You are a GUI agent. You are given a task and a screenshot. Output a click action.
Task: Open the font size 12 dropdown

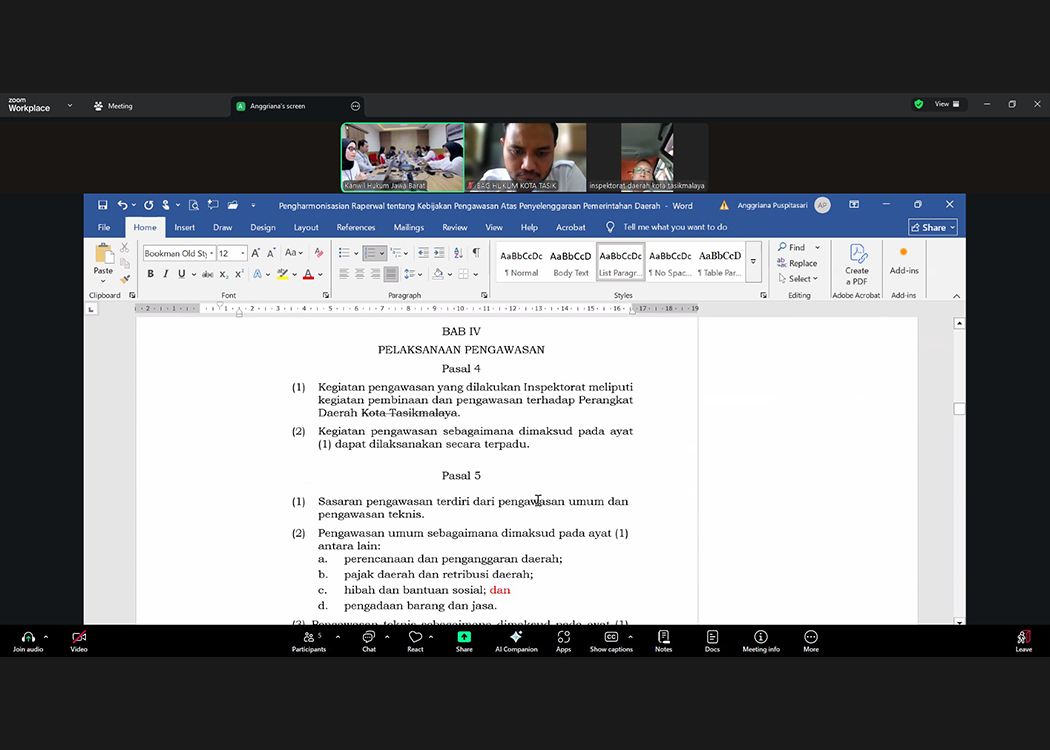(241, 254)
